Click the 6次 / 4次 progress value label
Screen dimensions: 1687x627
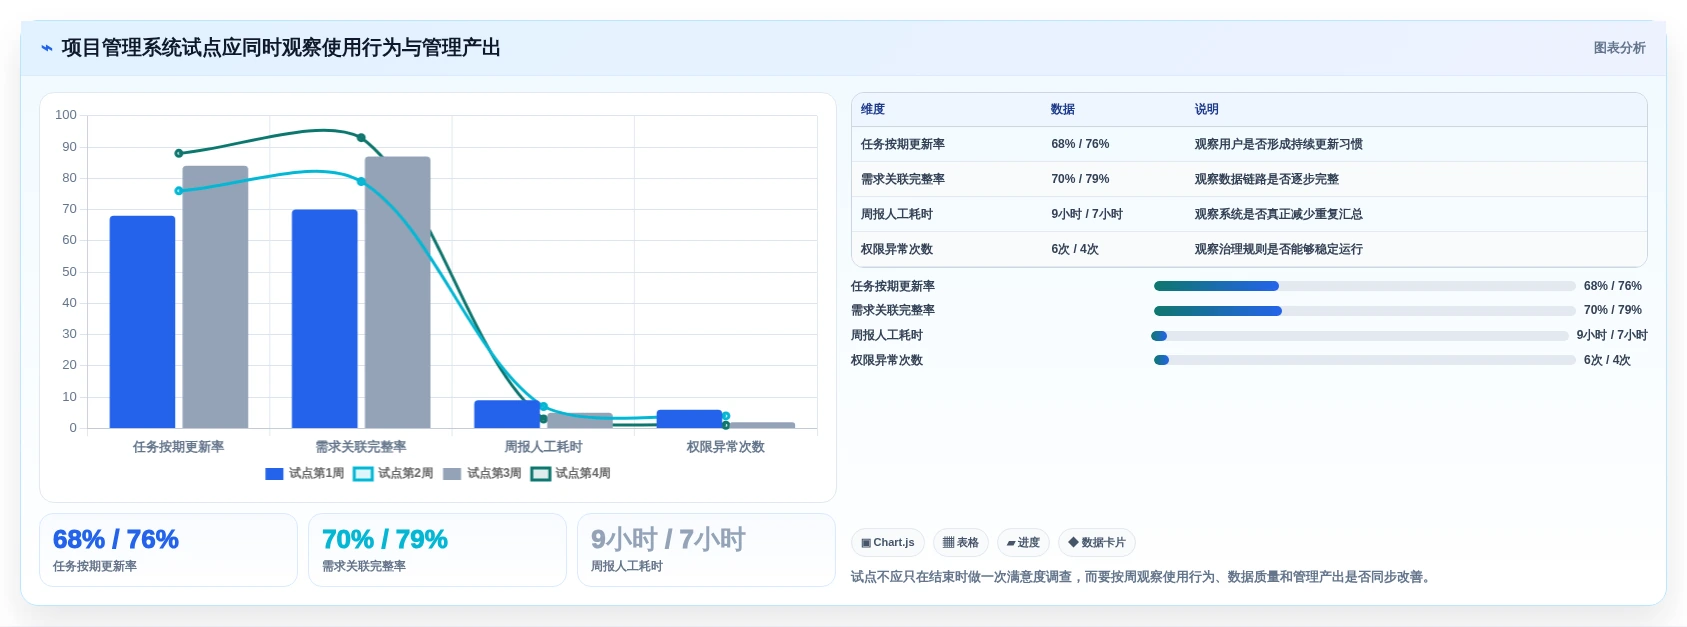[1607, 360]
